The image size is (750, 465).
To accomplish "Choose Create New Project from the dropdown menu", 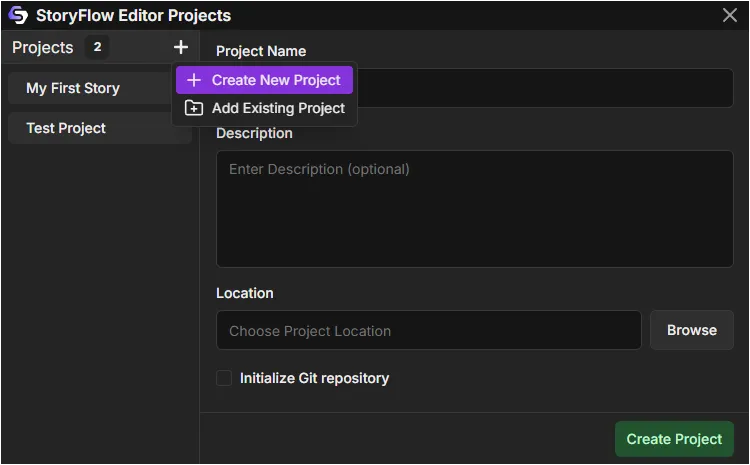I will point(275,80).
